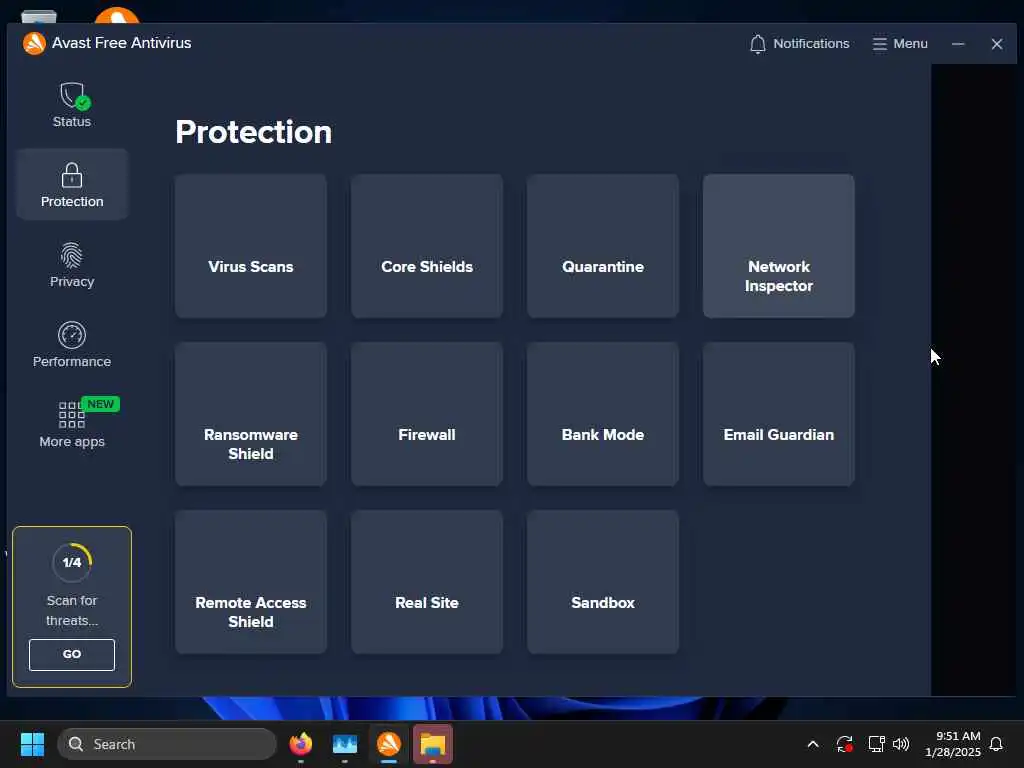The image size is (1024, 768).
Task: Open the Core Shields tile
Action: pos(427,246)
